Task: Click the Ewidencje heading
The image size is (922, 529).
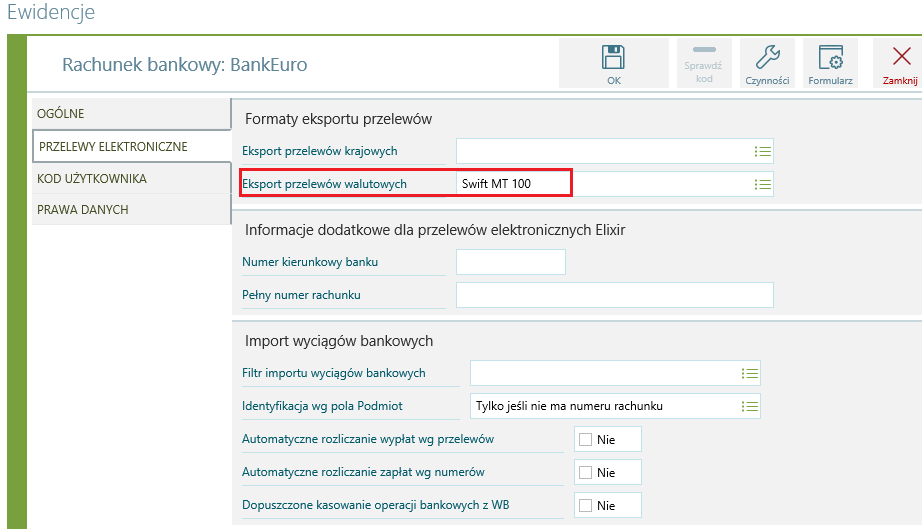Action: point(51,12)
